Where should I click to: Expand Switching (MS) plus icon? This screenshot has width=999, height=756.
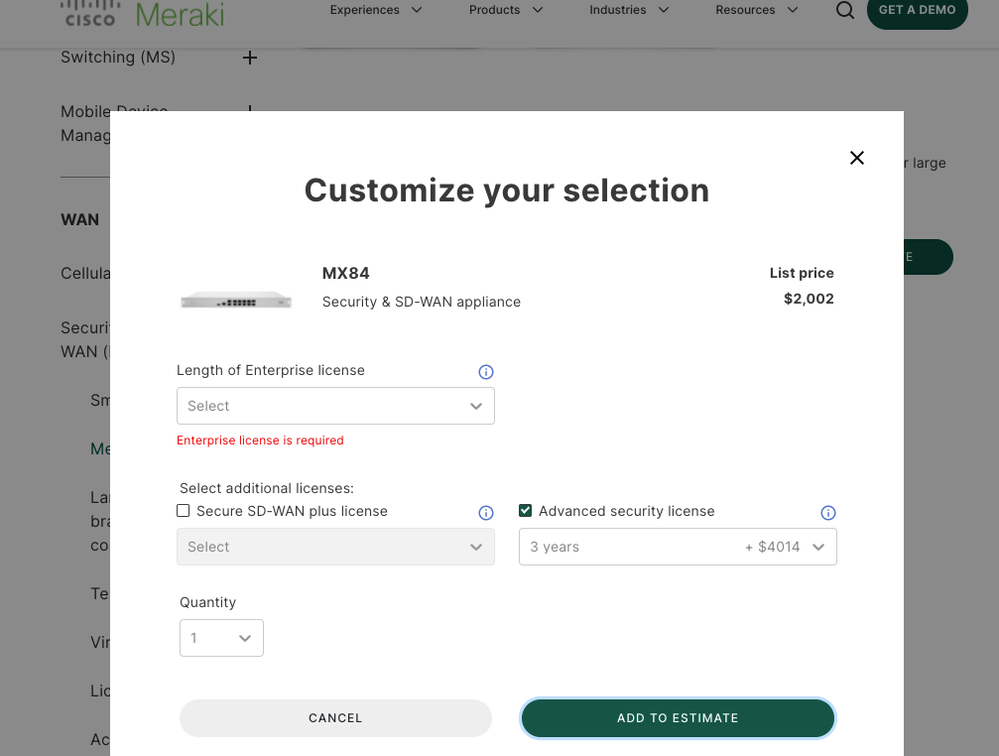point(250,58)
